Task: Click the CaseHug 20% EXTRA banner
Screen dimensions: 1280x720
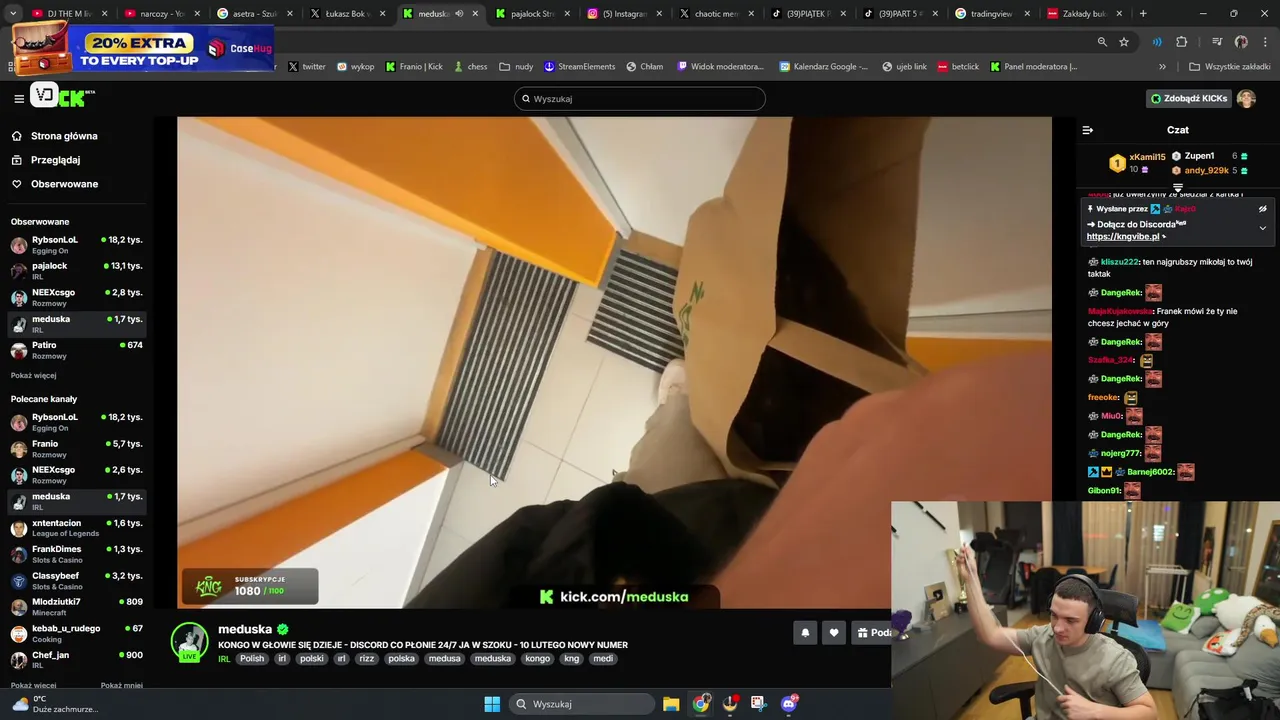Action: coord(142,47)
